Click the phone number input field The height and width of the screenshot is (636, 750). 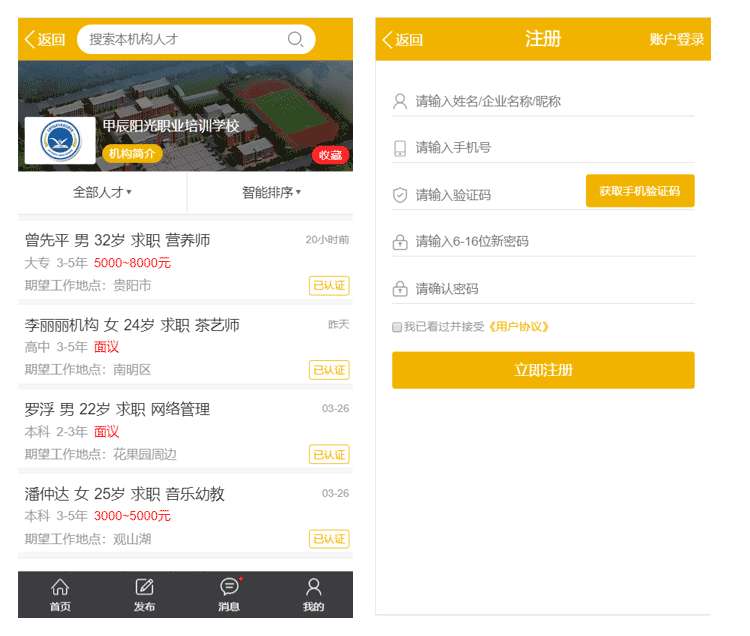(x=543, y=148)
